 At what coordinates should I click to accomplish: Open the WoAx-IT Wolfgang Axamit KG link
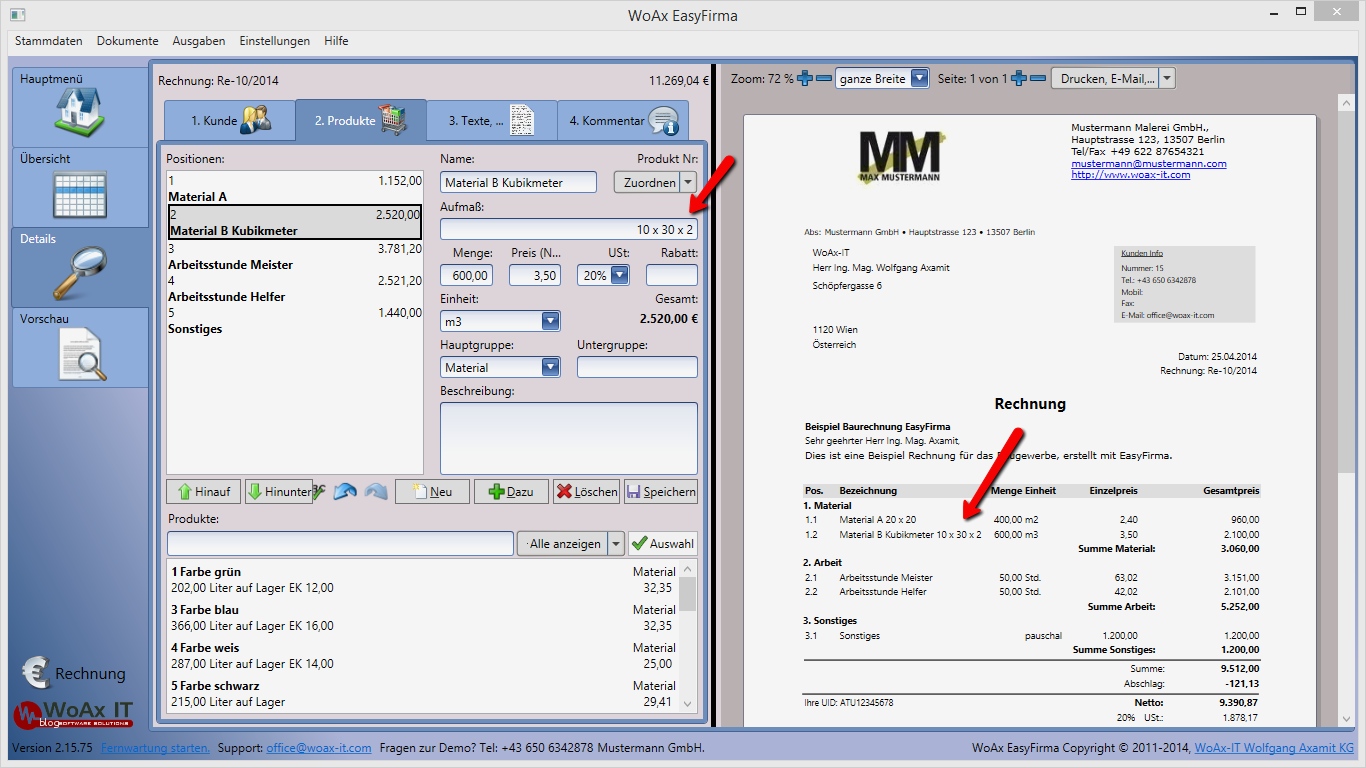click(1274, 748)
